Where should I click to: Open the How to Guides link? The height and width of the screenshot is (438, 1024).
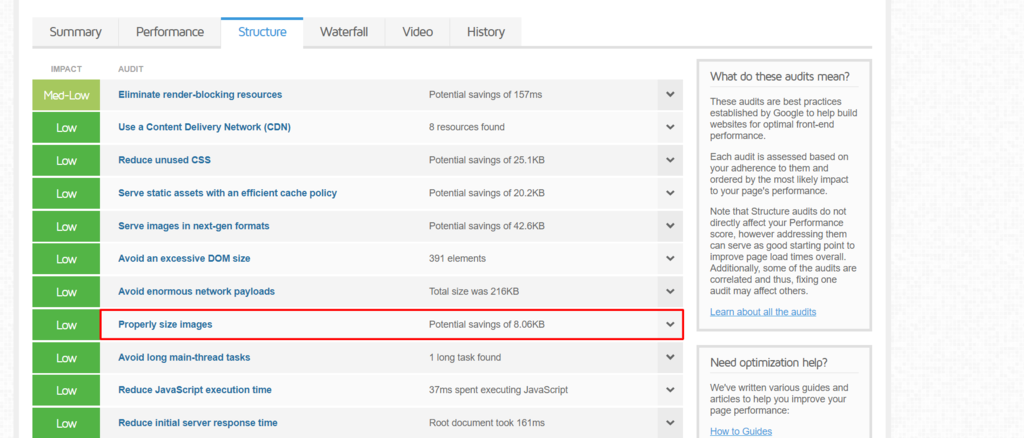tap(740, 431)
